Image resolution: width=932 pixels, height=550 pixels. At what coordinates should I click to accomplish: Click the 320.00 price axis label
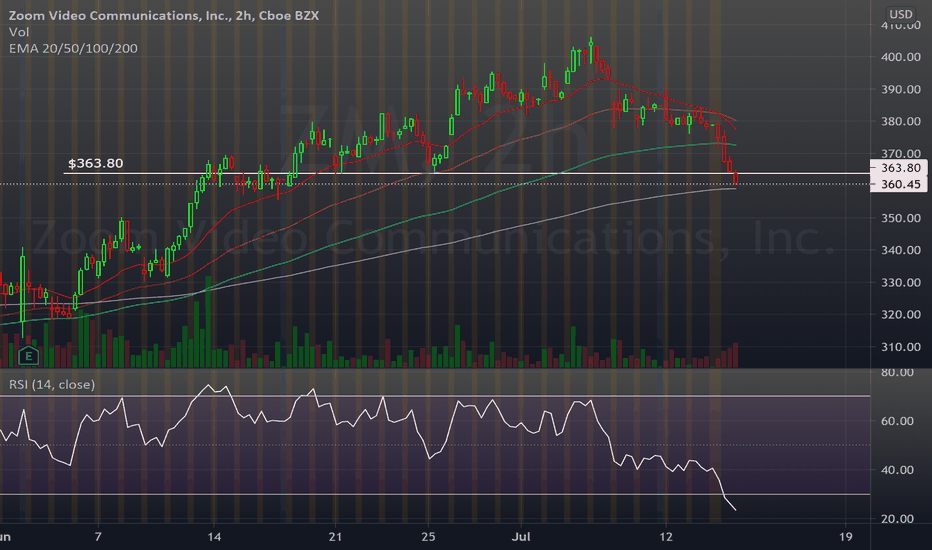point(900,315)
